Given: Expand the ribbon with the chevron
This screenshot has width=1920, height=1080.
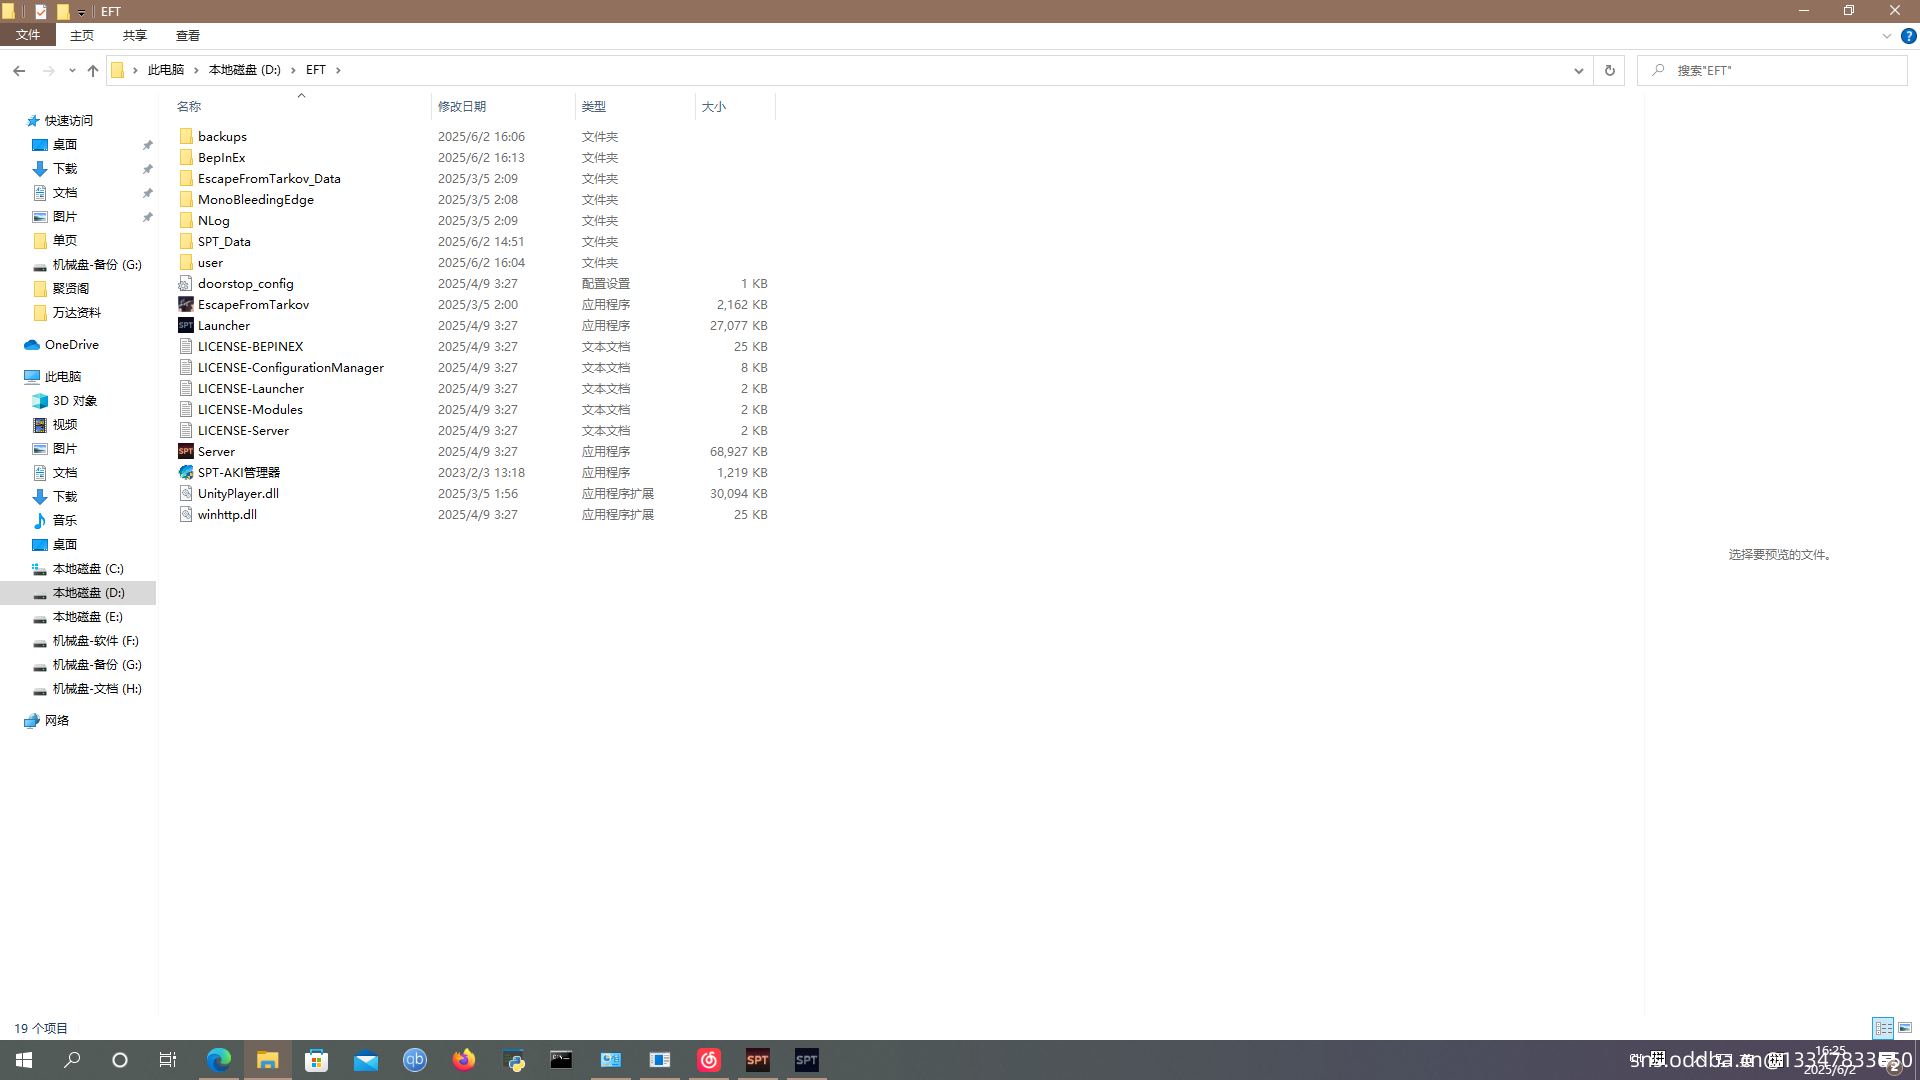Looking at the screenshot, I should point(1887,36).
